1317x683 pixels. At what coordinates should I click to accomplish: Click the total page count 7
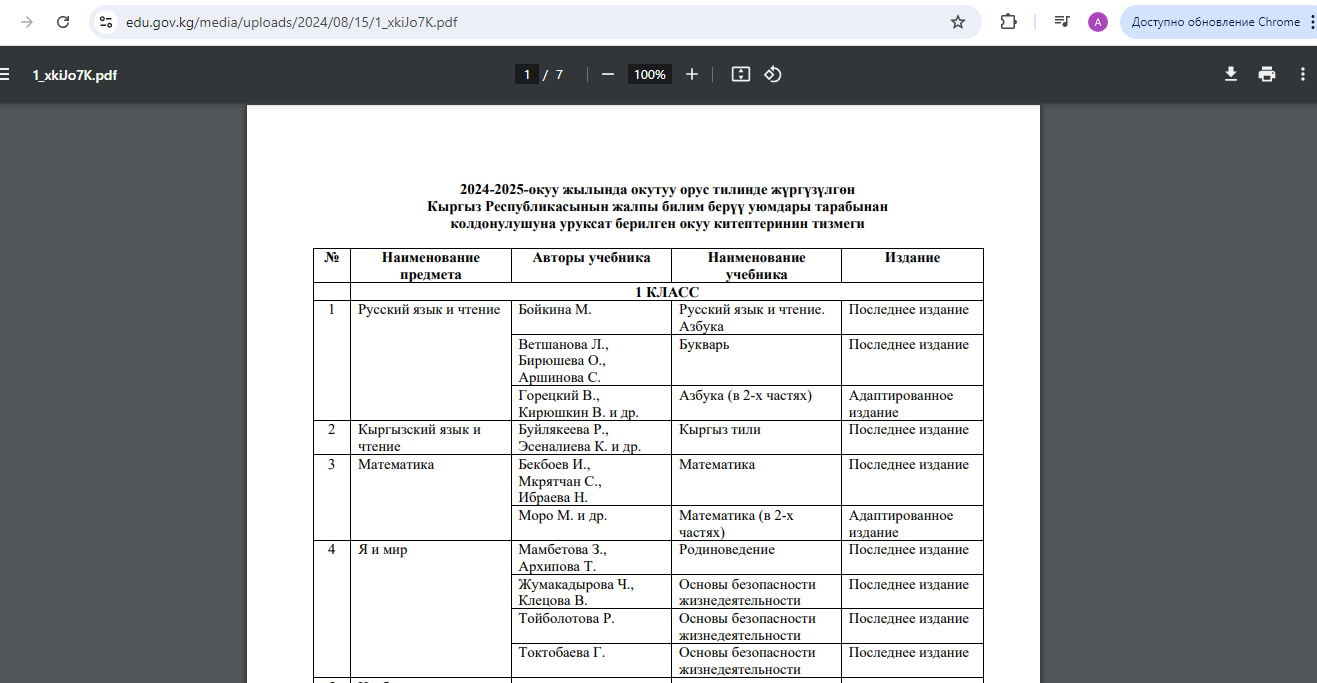click(559, 74)
